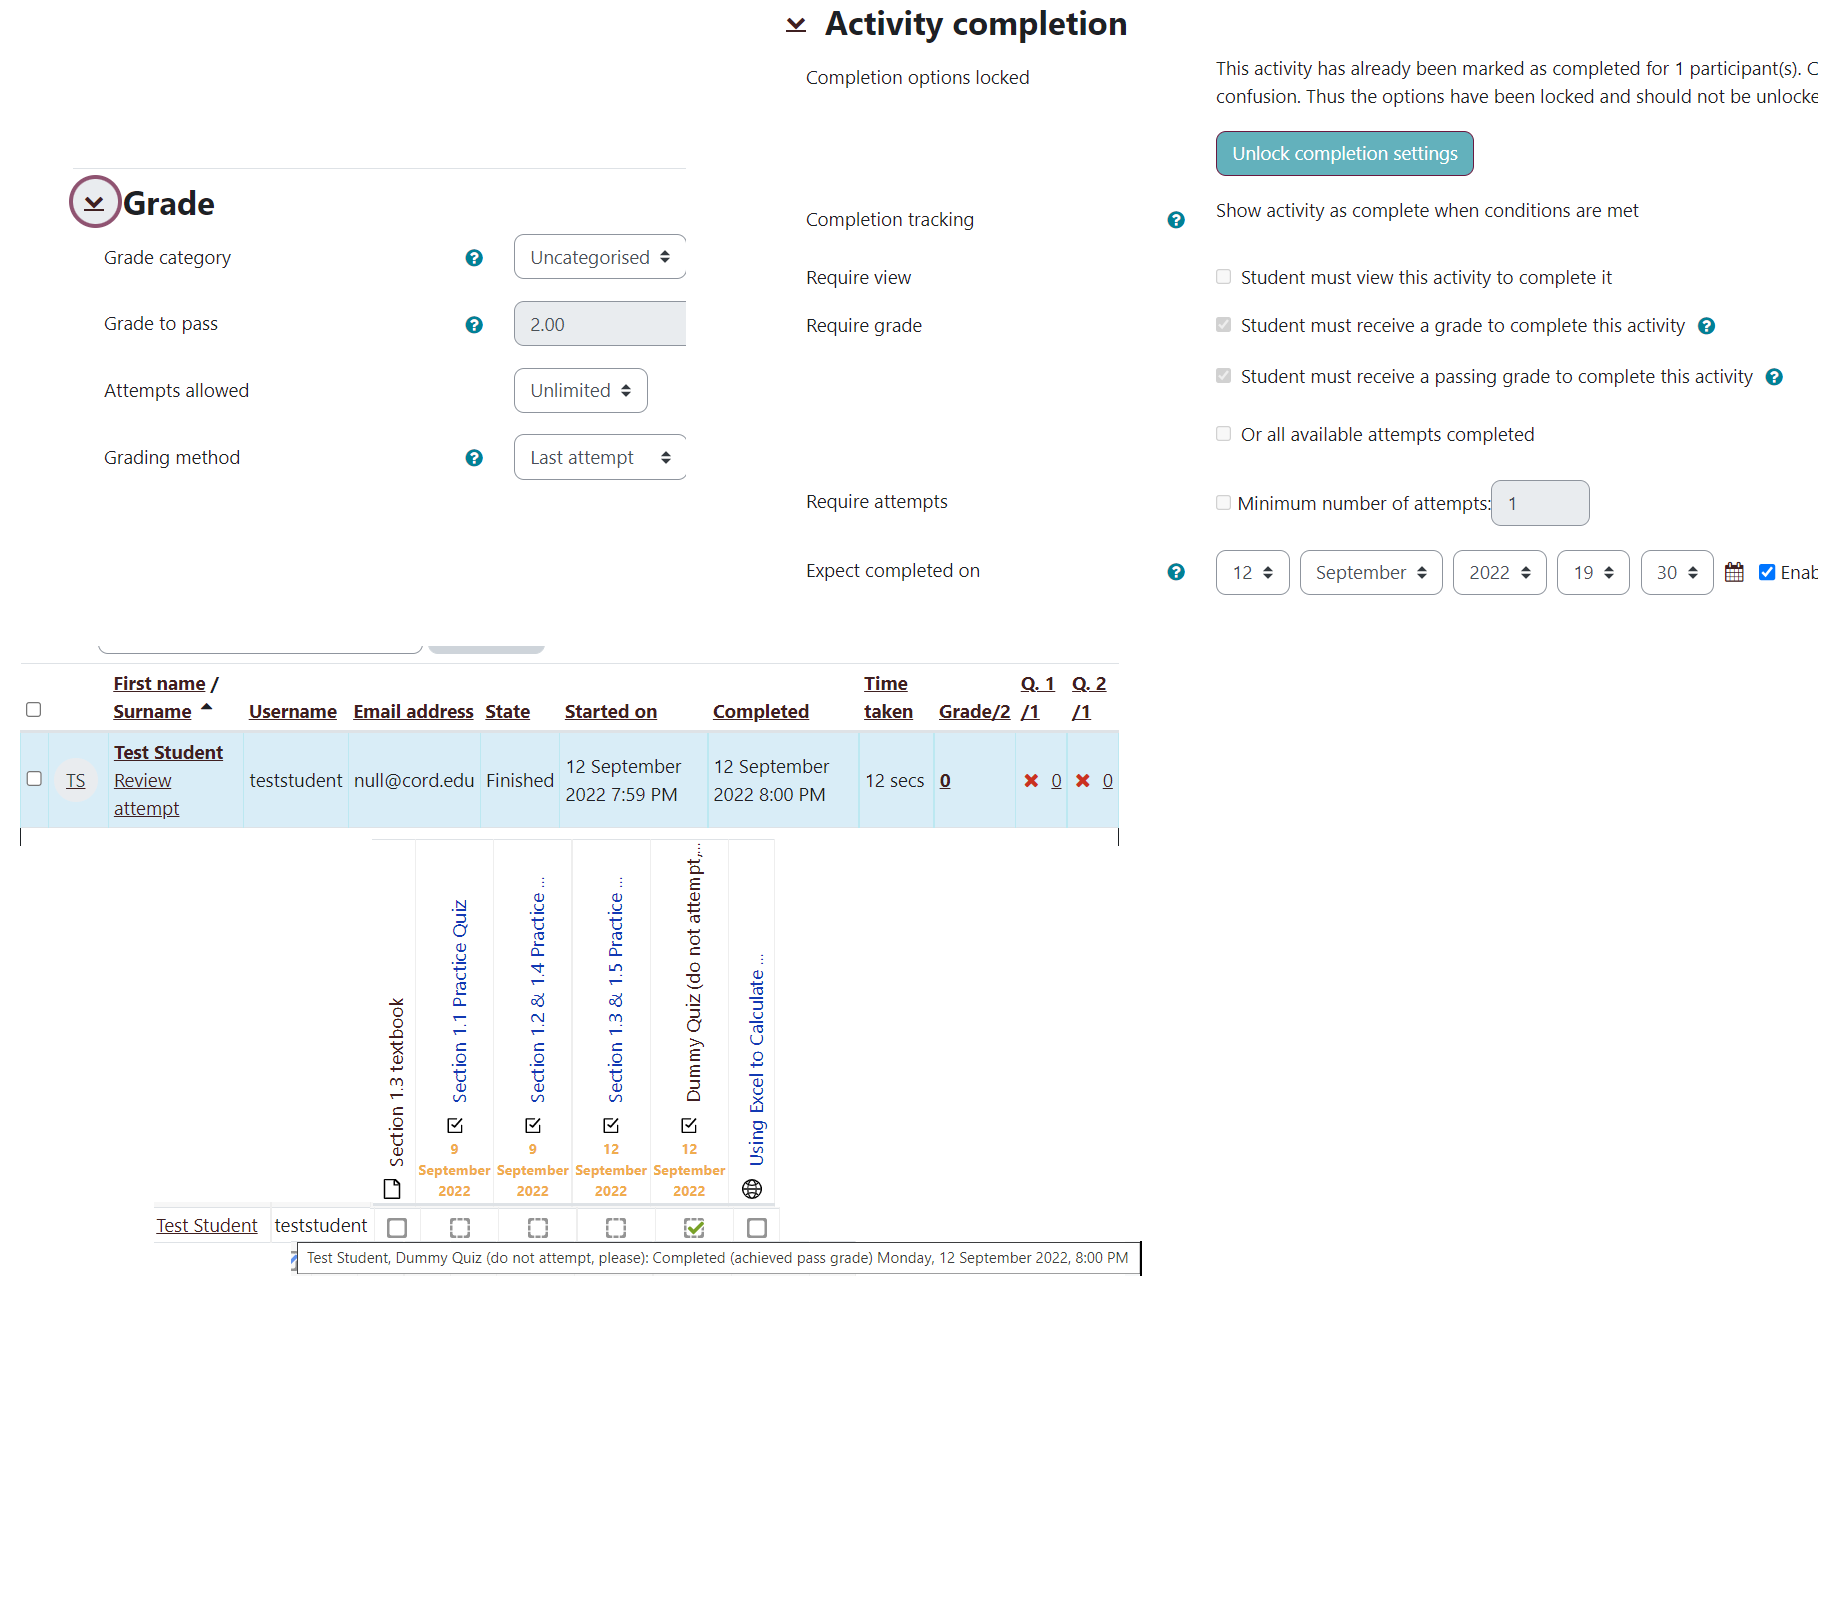This screenshot has width=1838, height=1612.
Task: Toggle Or all available attempts completed checkbox
Action: (1223, 434)
